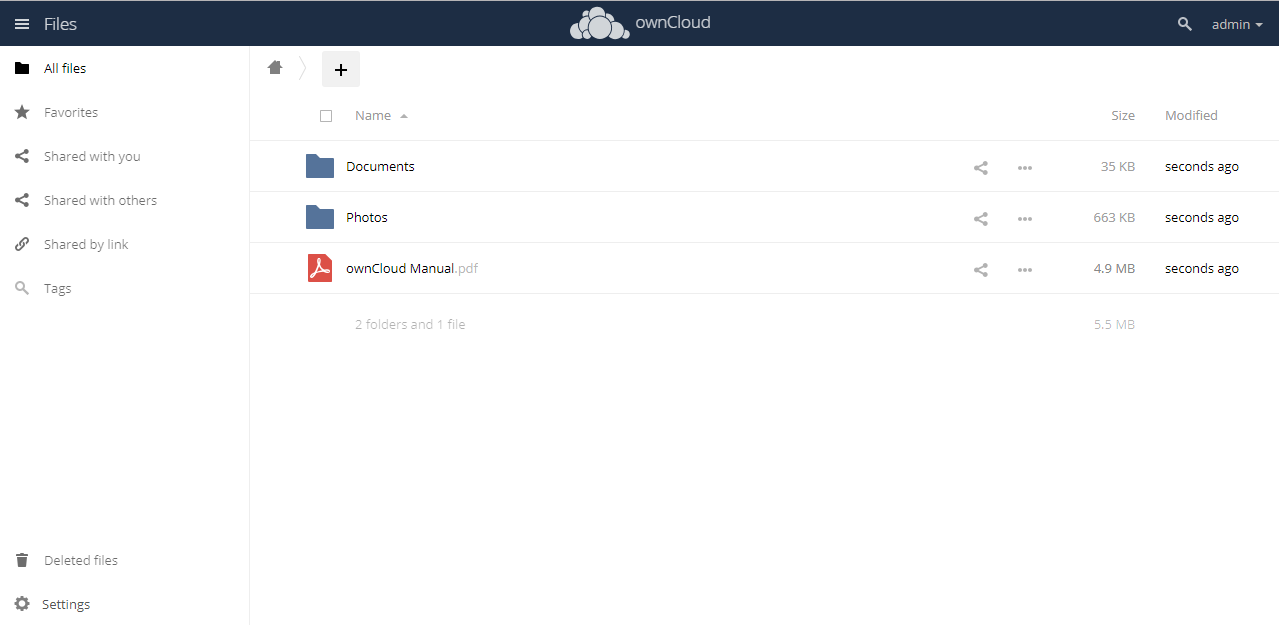Open the Documents folder icon
Image resolution: width=1279 pixels, height=625 pixels.
click(x=320, y=166)
